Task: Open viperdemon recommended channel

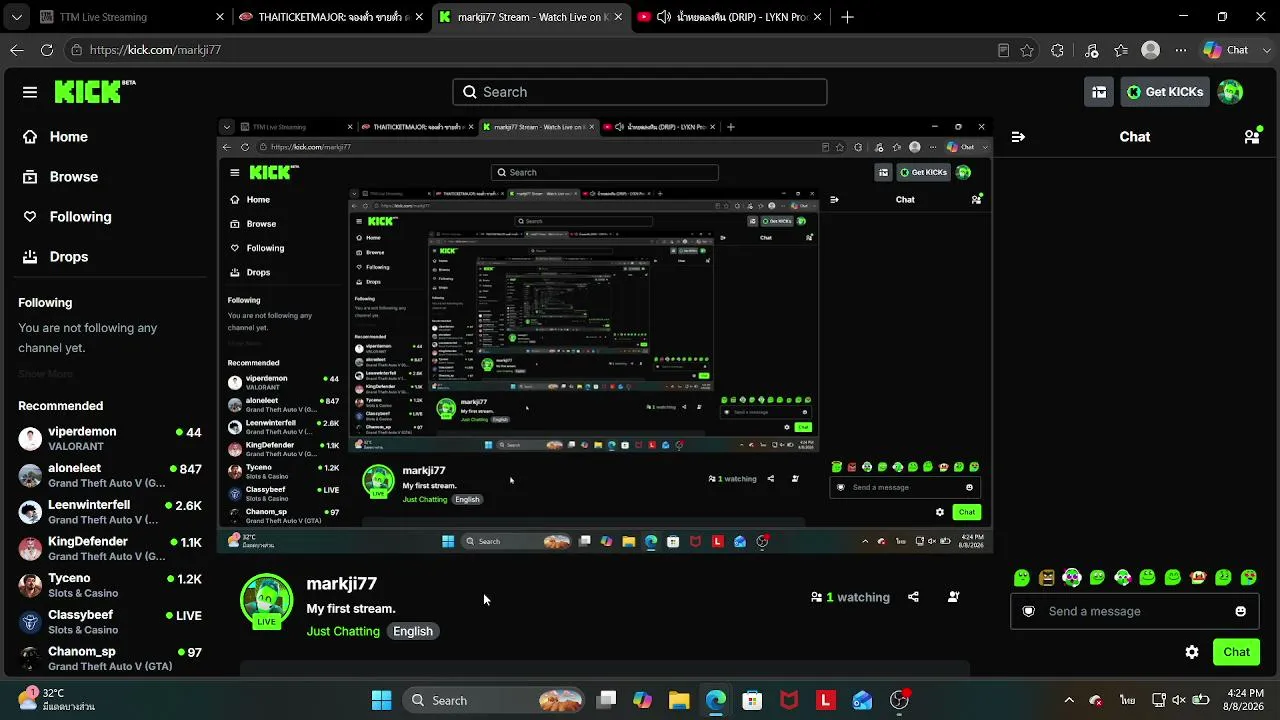Action: coord(110,439)
